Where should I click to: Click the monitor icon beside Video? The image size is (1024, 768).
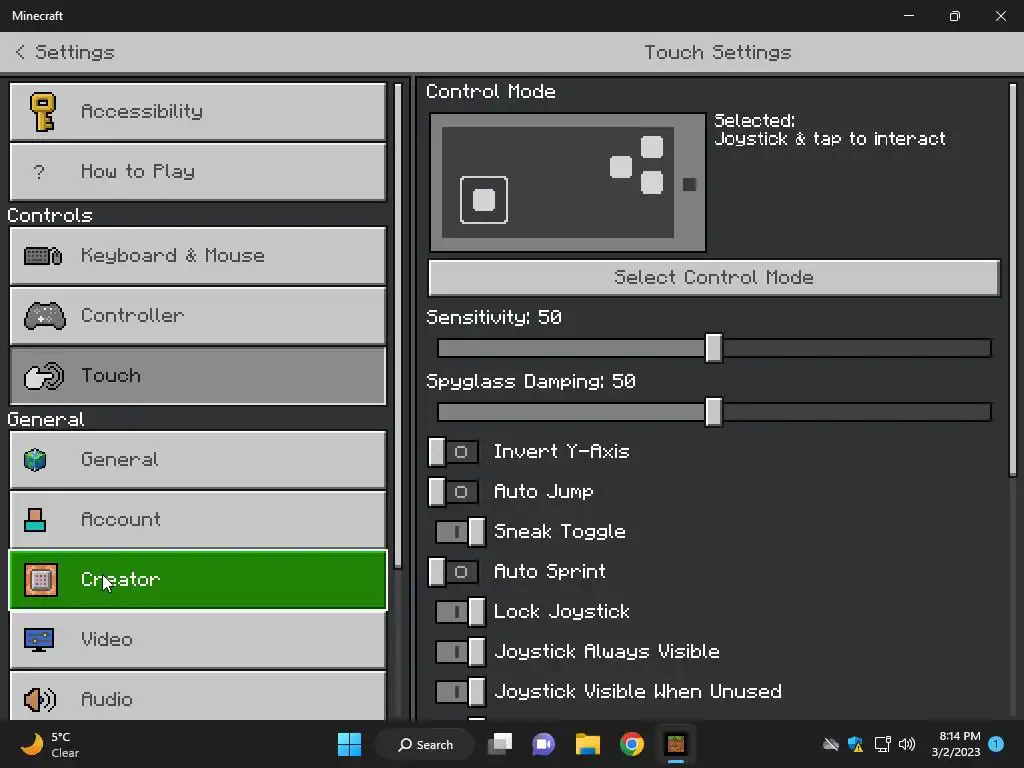pyautogui.click(x=39, y=640)
